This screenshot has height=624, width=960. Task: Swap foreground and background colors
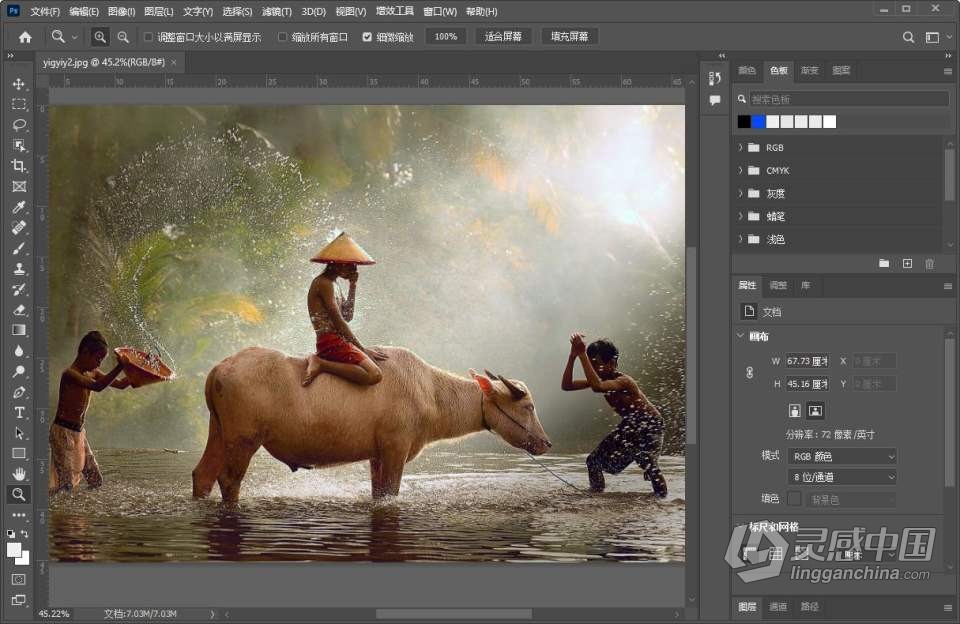point(24,534)
